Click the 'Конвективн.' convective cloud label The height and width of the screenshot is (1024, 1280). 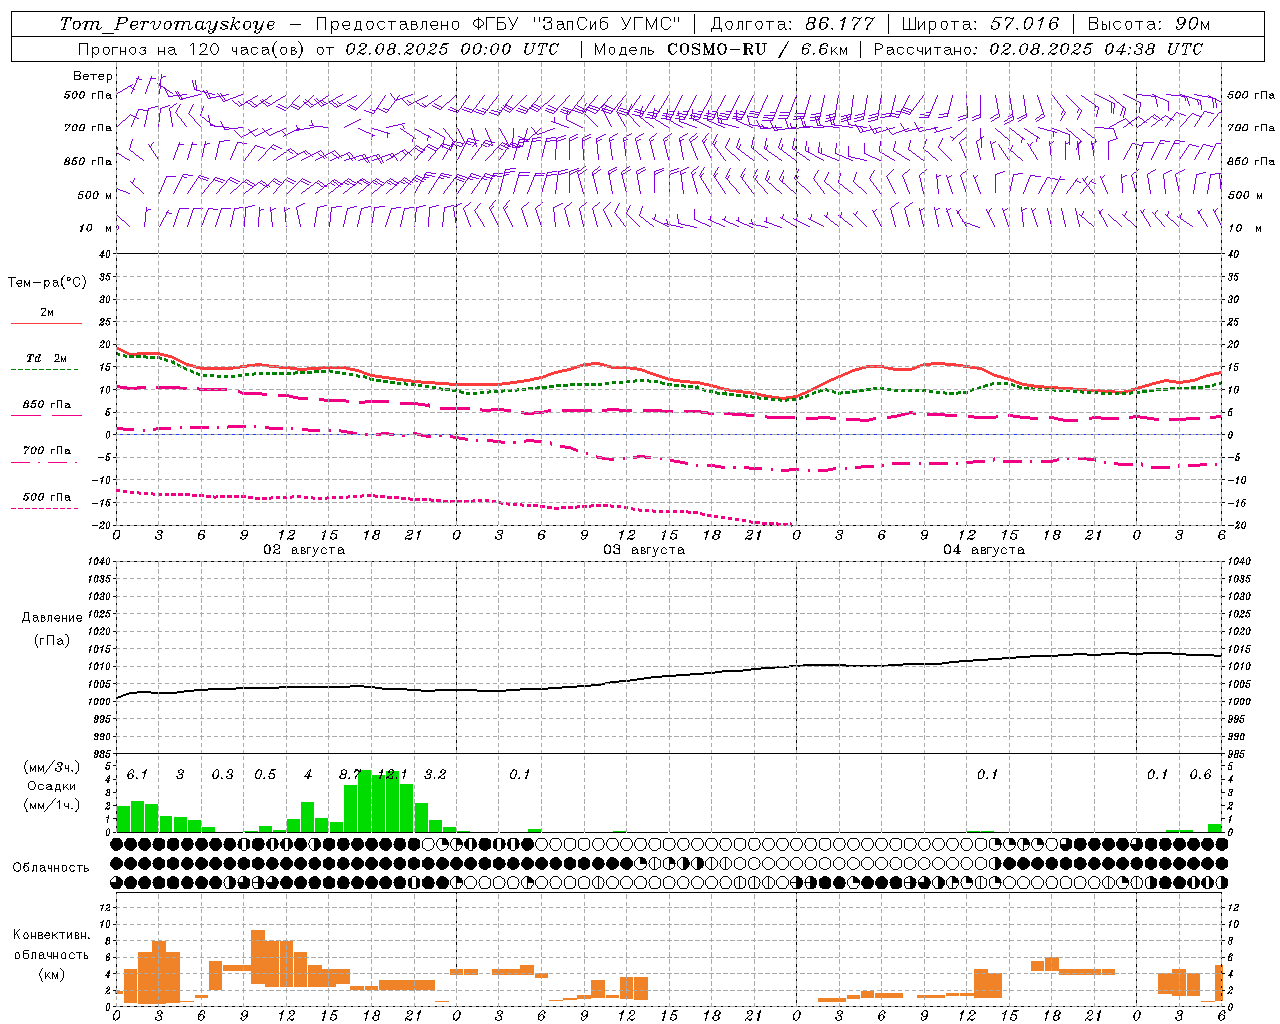[x=52, y=935]
